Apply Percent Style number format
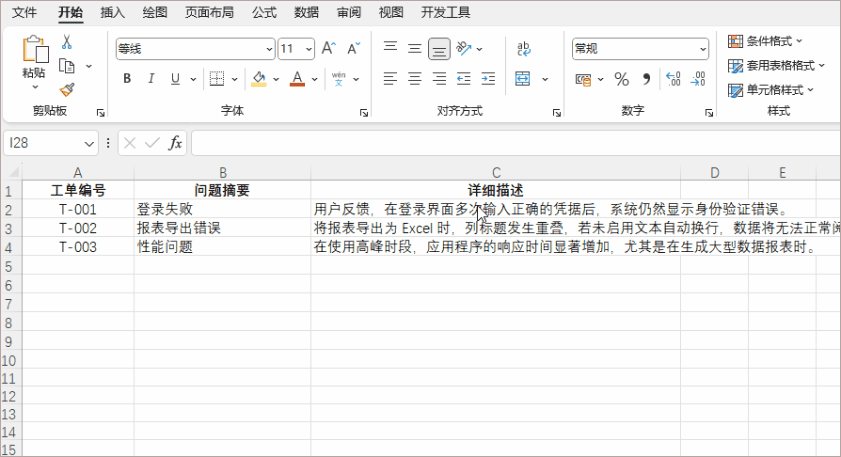The height and width of the screenshot is (457, 841). (x=621, y=79)
